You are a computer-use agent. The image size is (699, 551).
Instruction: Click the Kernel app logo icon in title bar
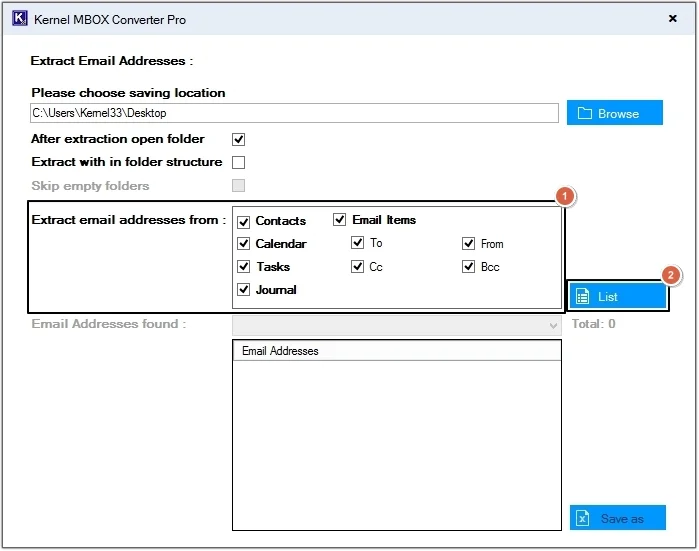pyautogui.click(x=20, y=19)
